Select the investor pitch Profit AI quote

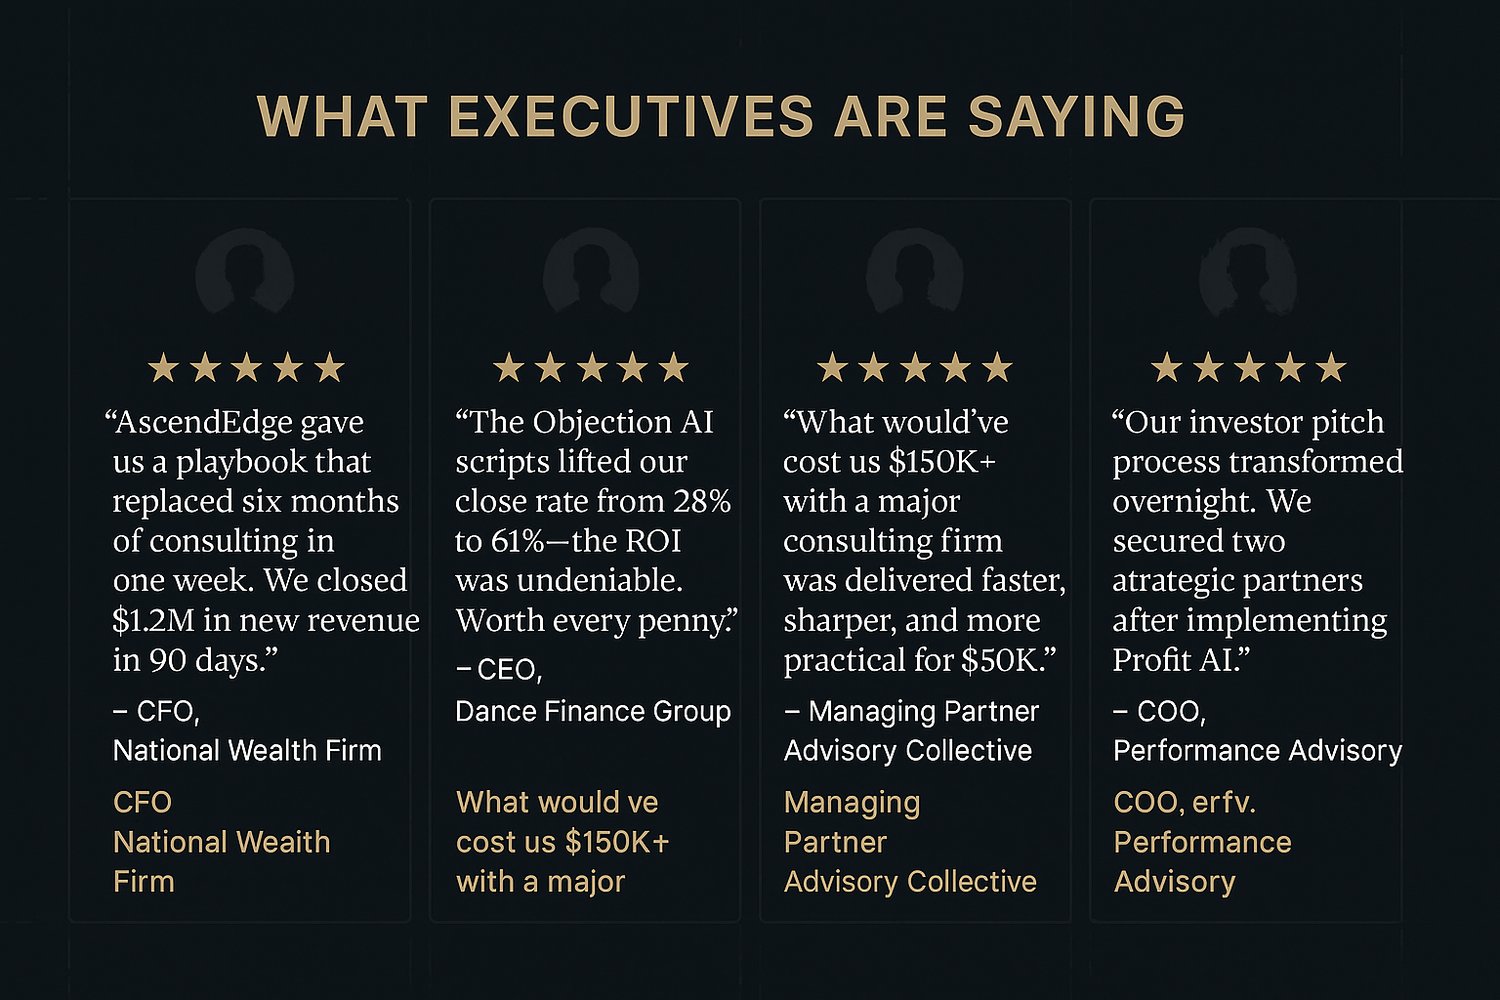coord(1255,540)
